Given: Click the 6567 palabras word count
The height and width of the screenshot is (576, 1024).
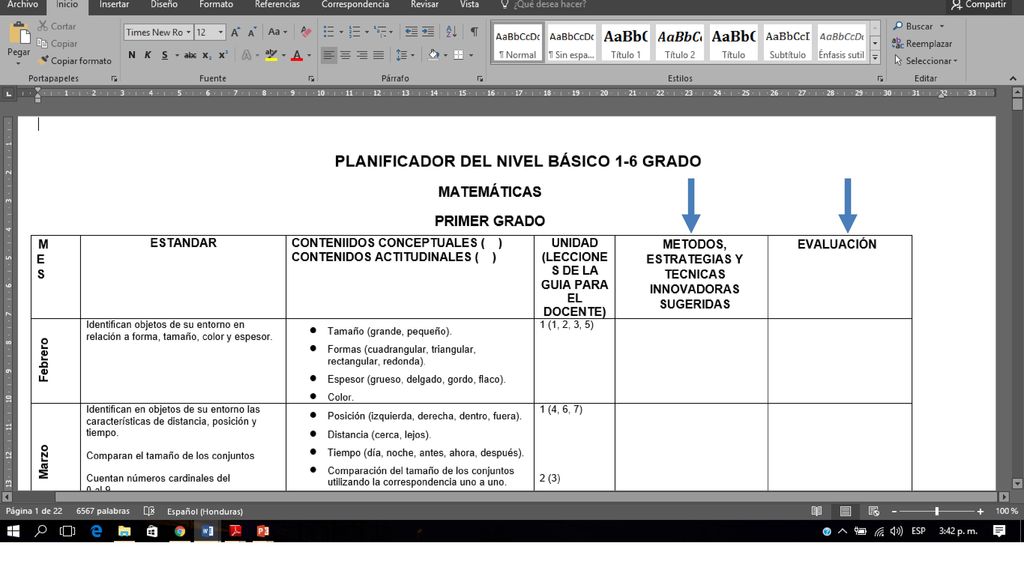Looking at the screenshot, I should [x=103, y=511].
